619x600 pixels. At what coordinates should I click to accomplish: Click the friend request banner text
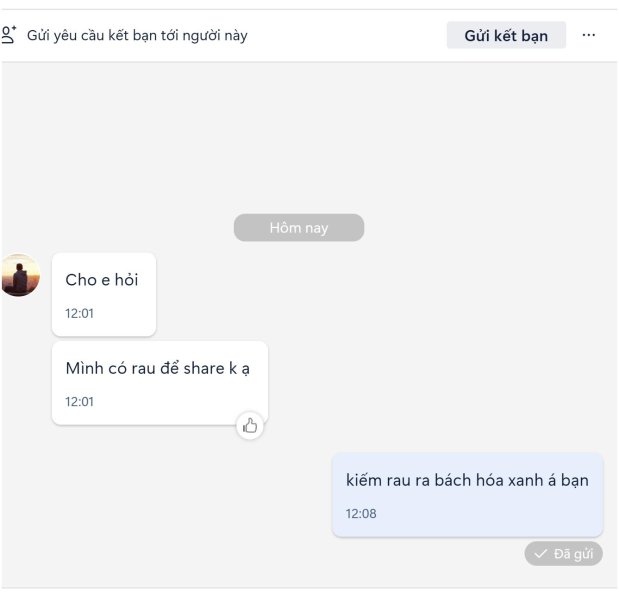pyautogui.click(x=137, y=36)
